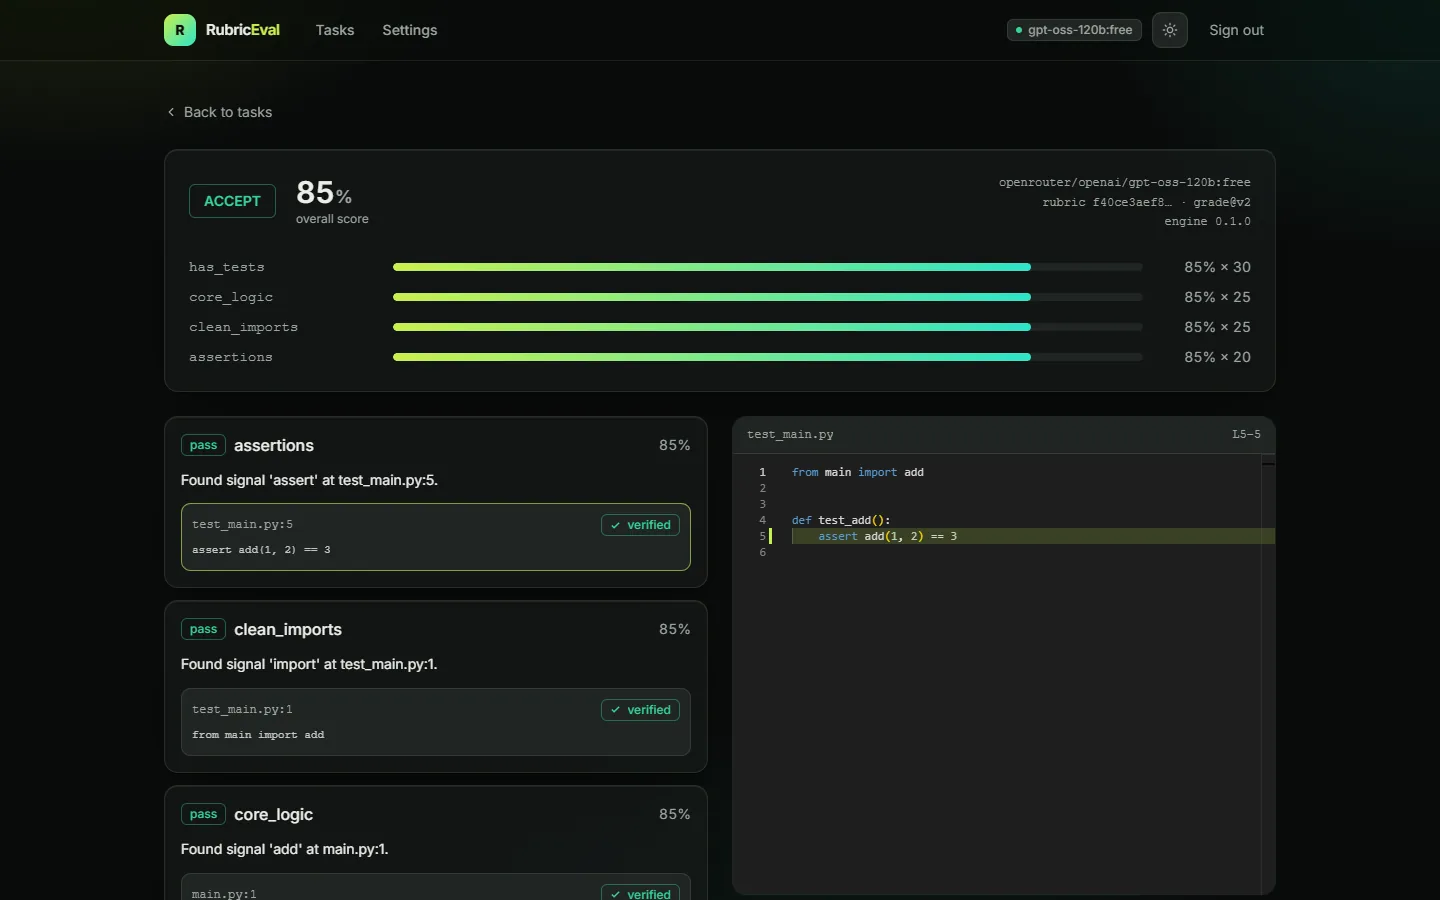The height and width of the screenshot is (900, 1440).
Task: Select the assertions criterion card title
Action: tap(274, 445)
